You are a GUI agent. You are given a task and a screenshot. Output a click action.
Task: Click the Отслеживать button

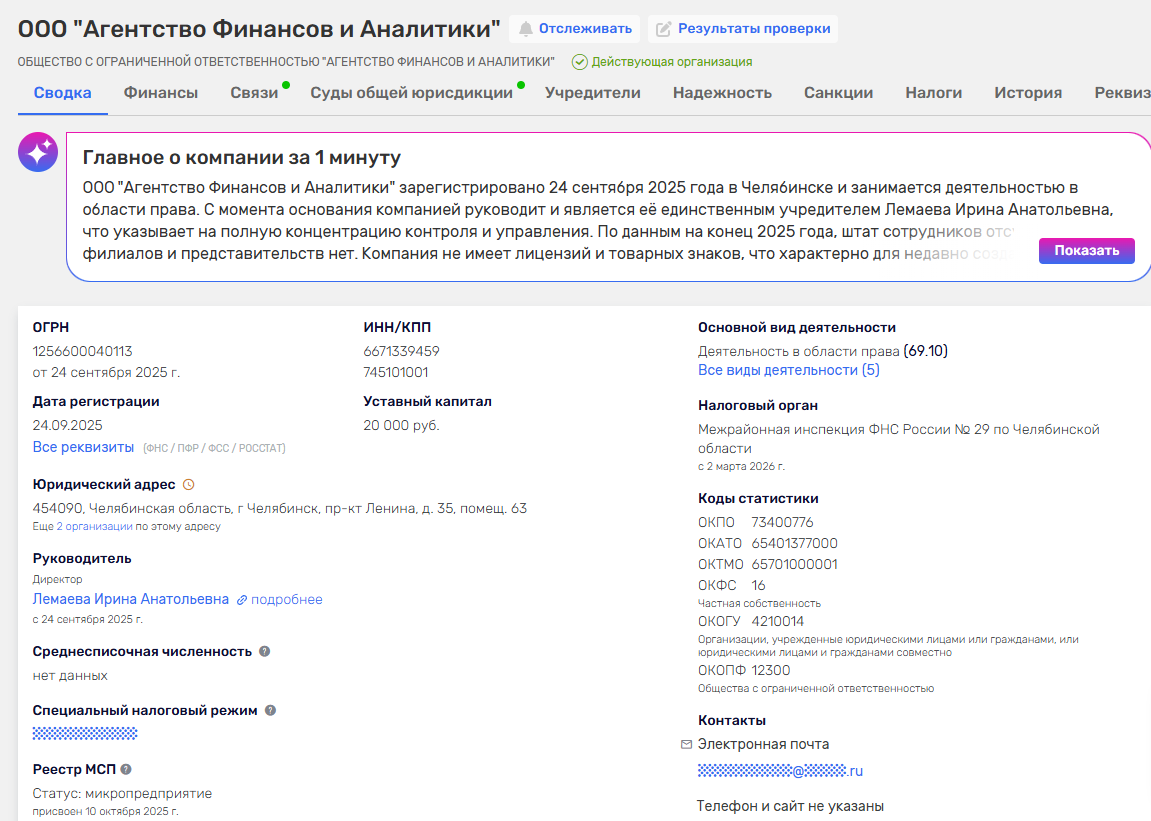point(575,29)
